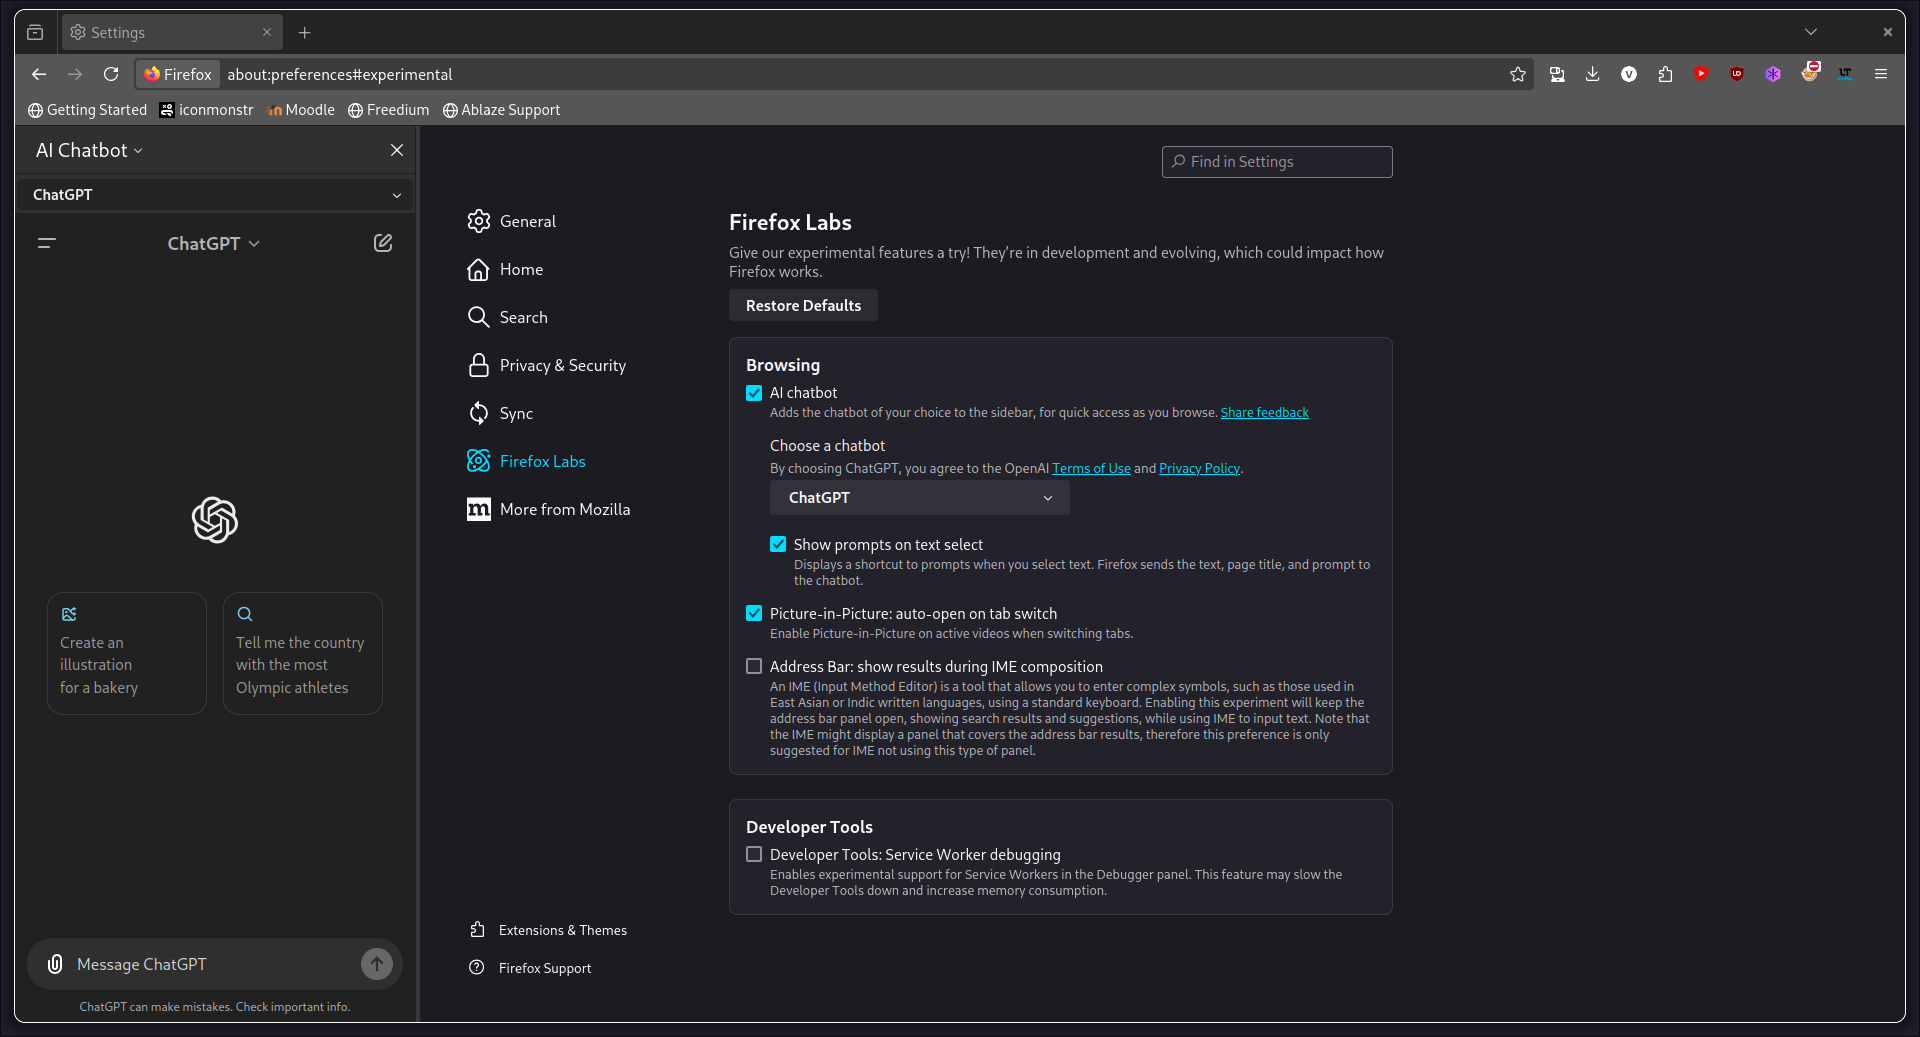Open the OpenAI Terms of Use link
1920x1037 pixels.
1091,468
